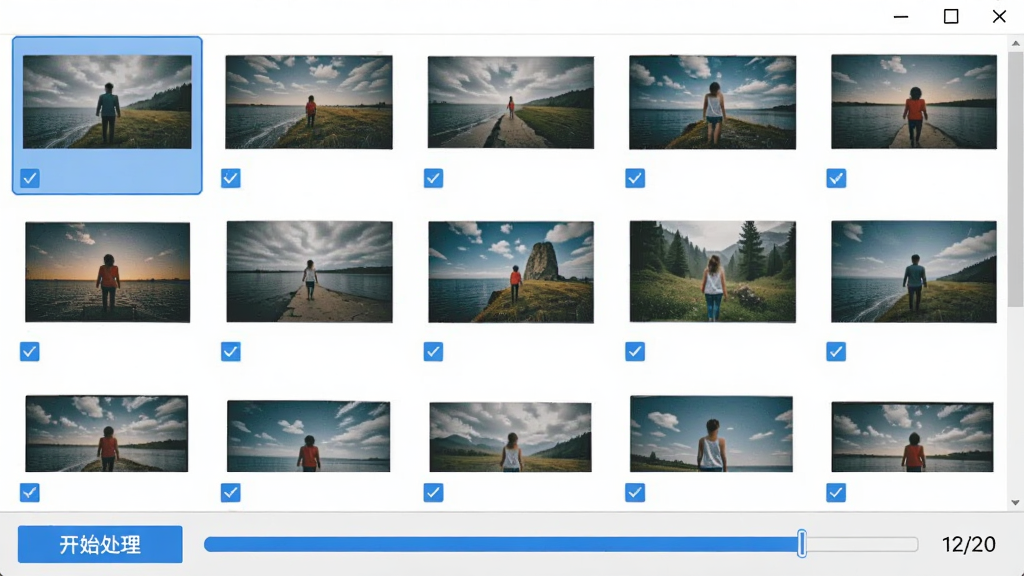Click the scrollbar up arrow
Viewport: 1024px width, 576px height.
click(1015, 44)
